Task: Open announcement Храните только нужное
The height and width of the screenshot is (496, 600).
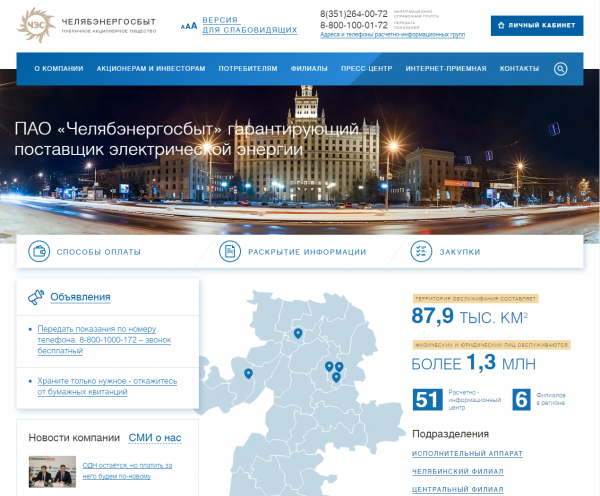Action: pos(107,387)
